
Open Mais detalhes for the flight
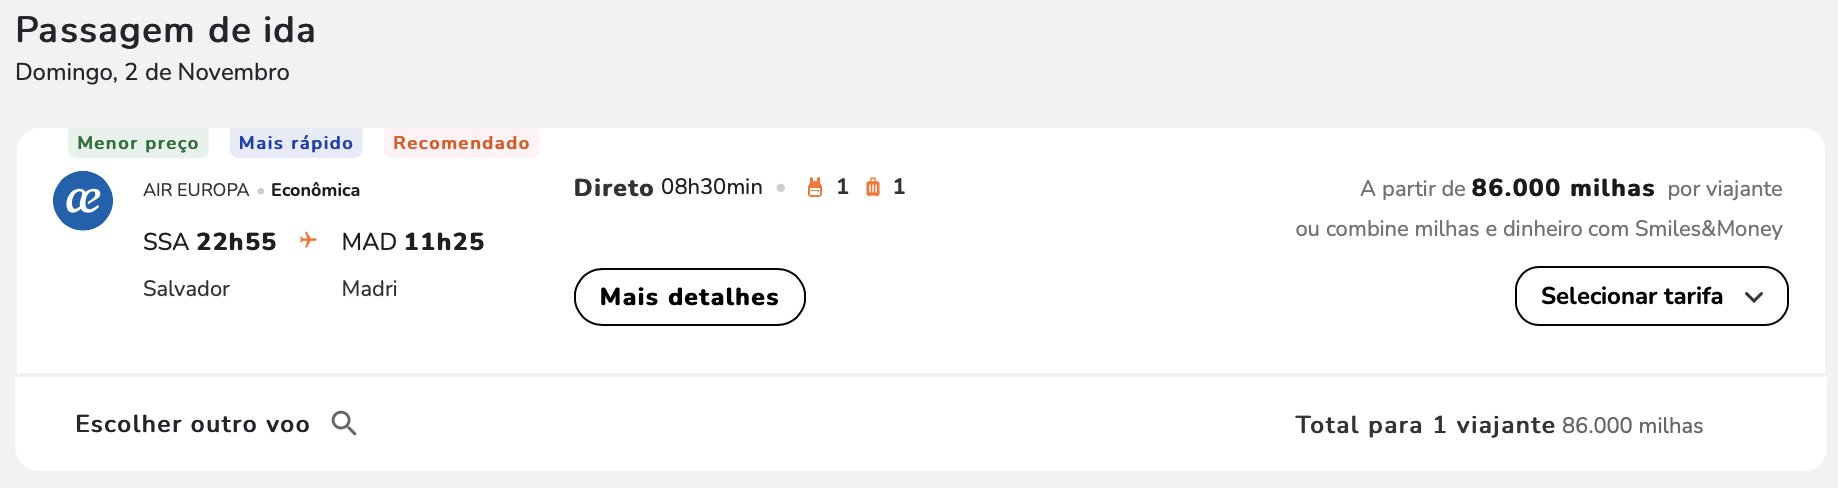pos(689,297)
